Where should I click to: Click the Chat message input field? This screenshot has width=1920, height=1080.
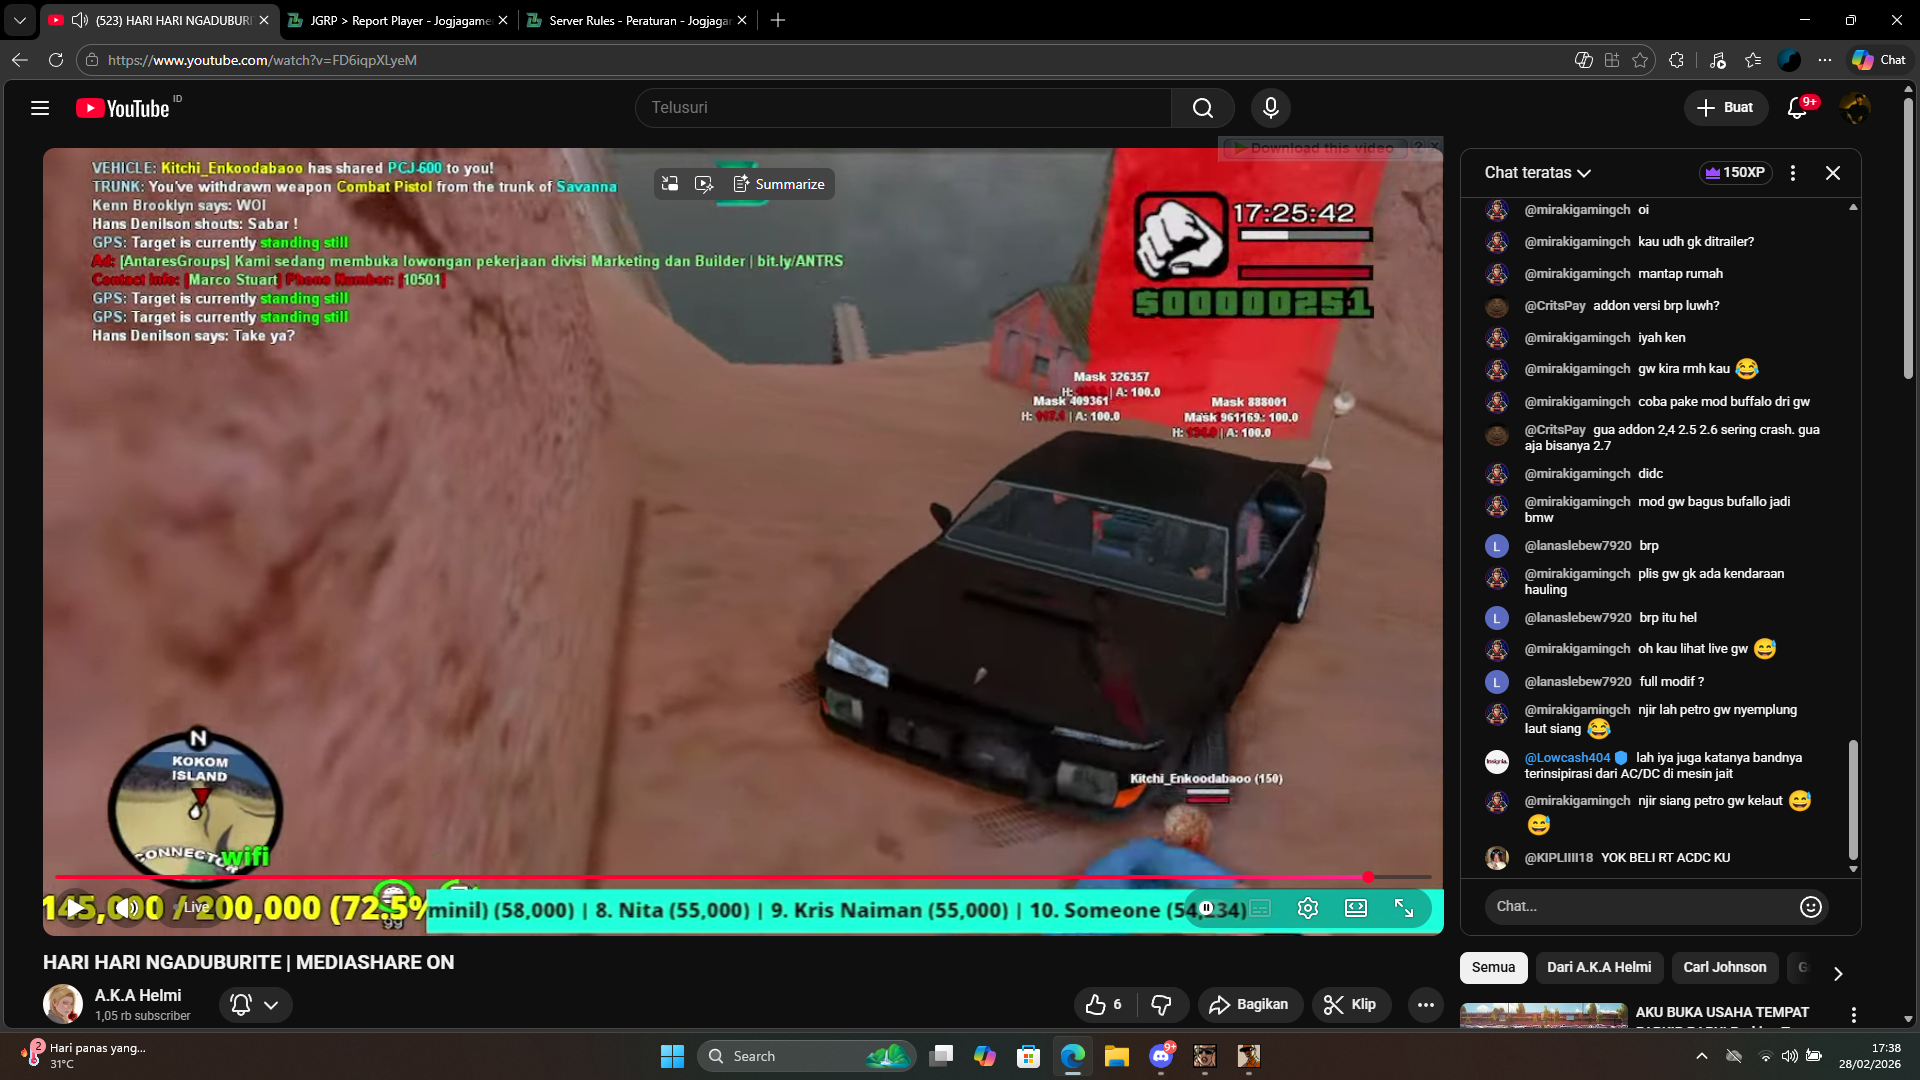[x=1640, y=907]
